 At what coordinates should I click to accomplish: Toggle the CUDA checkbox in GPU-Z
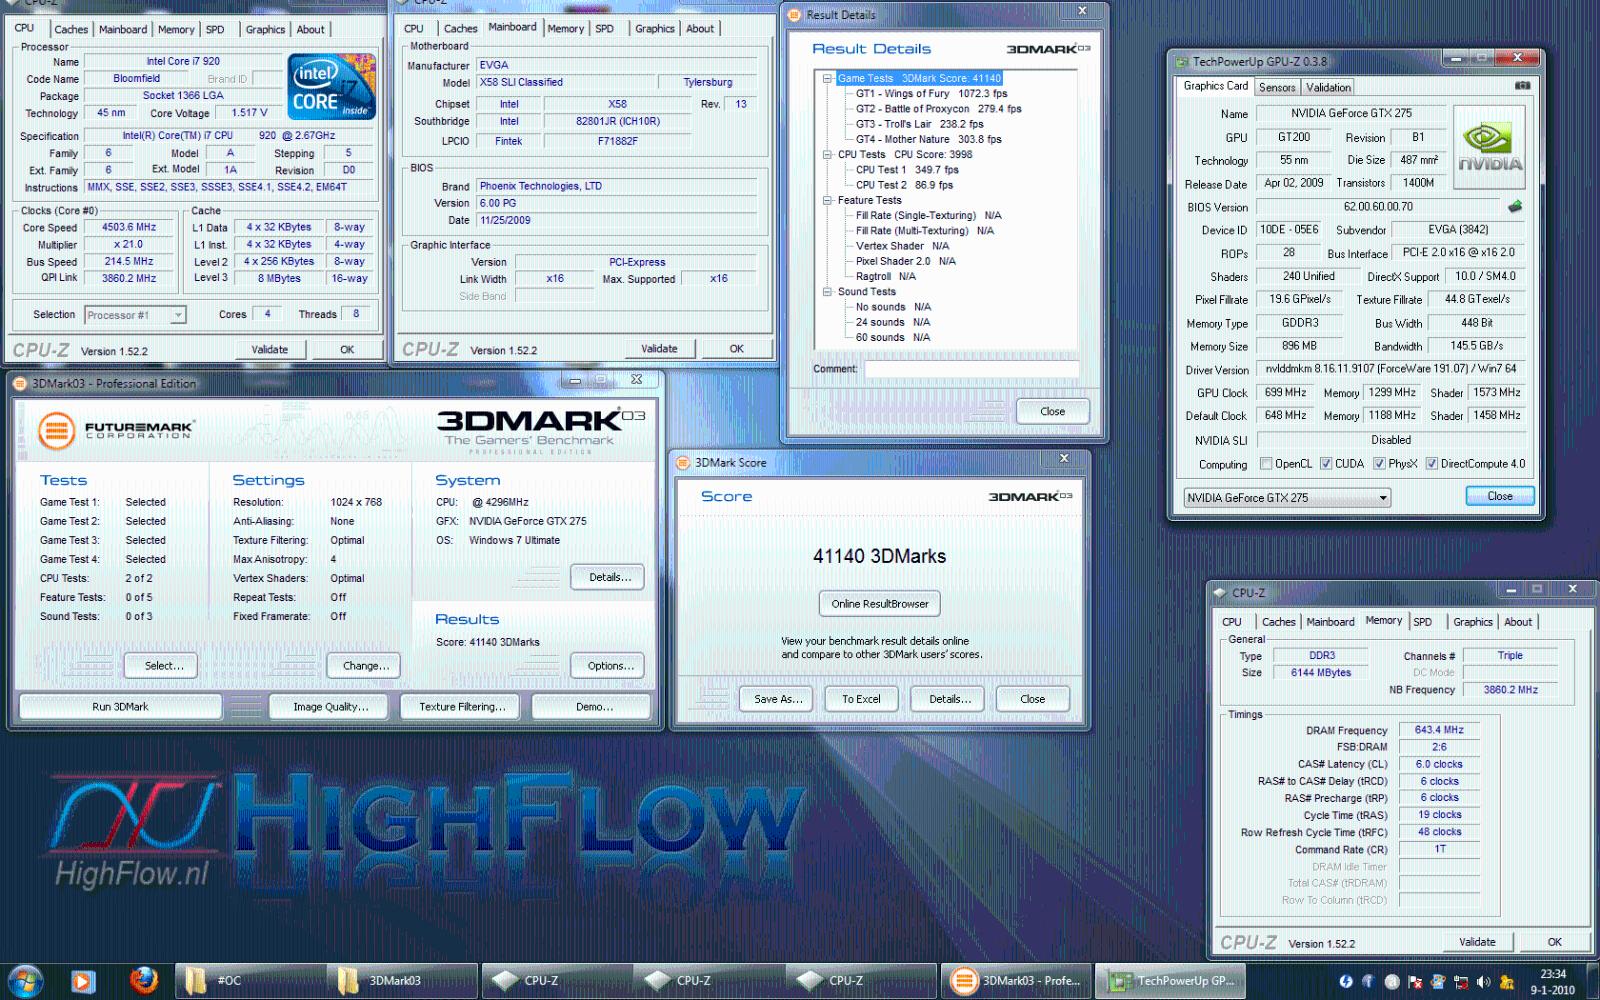tap(1326, 464)
